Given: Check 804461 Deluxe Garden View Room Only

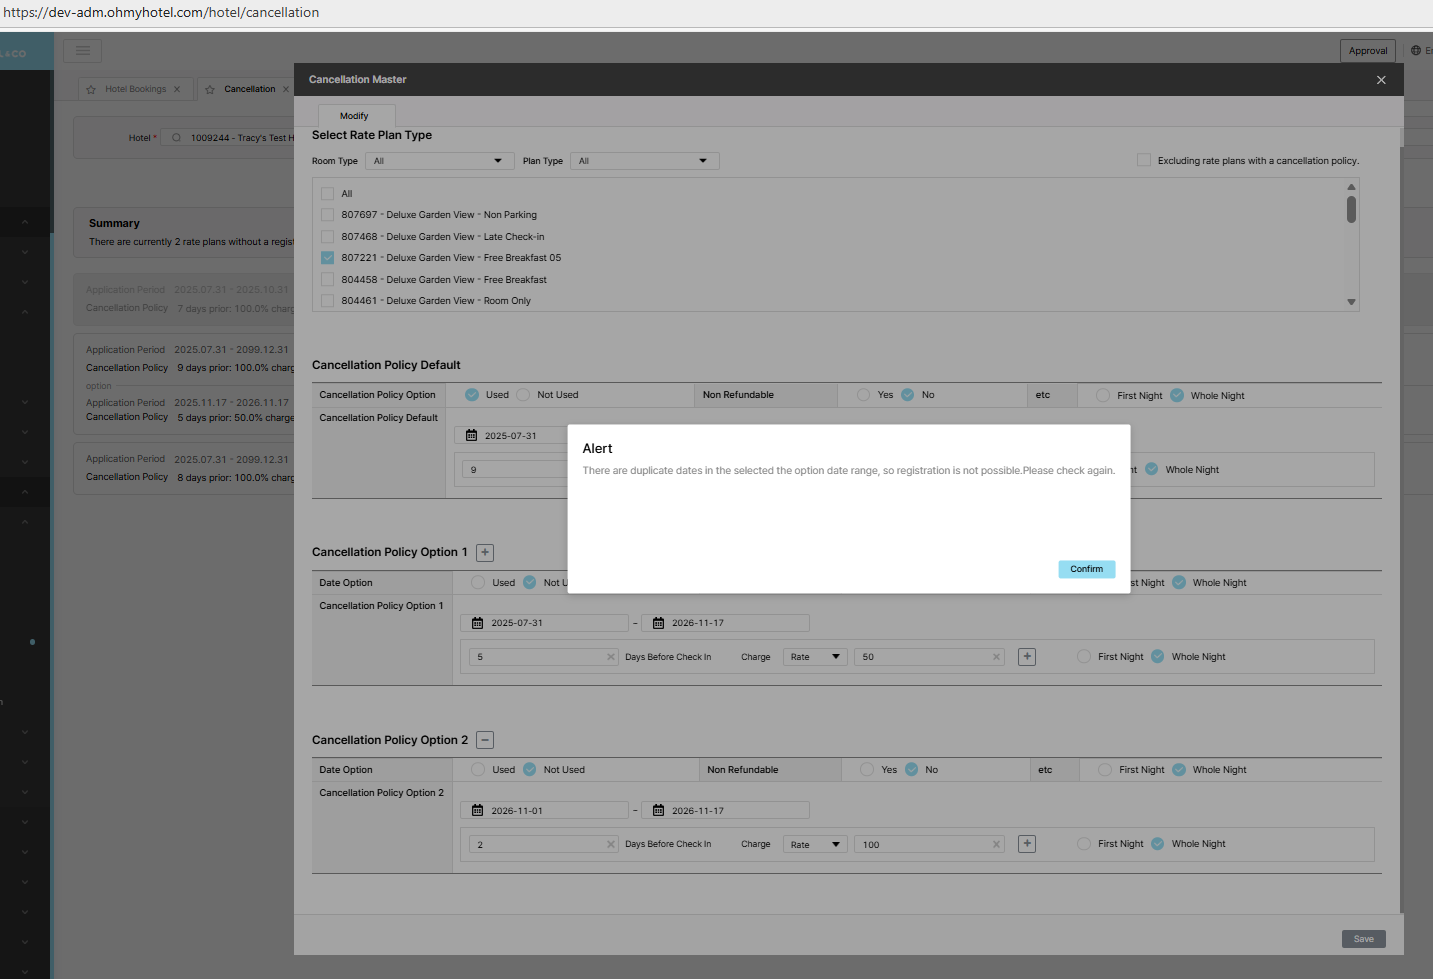Looking at the screenshot, I should click(x=327, y=301).
